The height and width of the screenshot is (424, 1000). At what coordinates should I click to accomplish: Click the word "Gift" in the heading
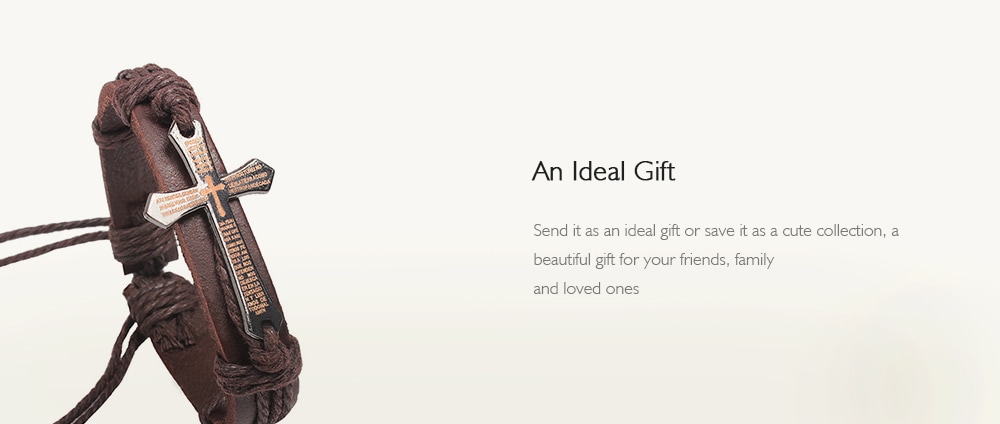click(x=654, y=172)
